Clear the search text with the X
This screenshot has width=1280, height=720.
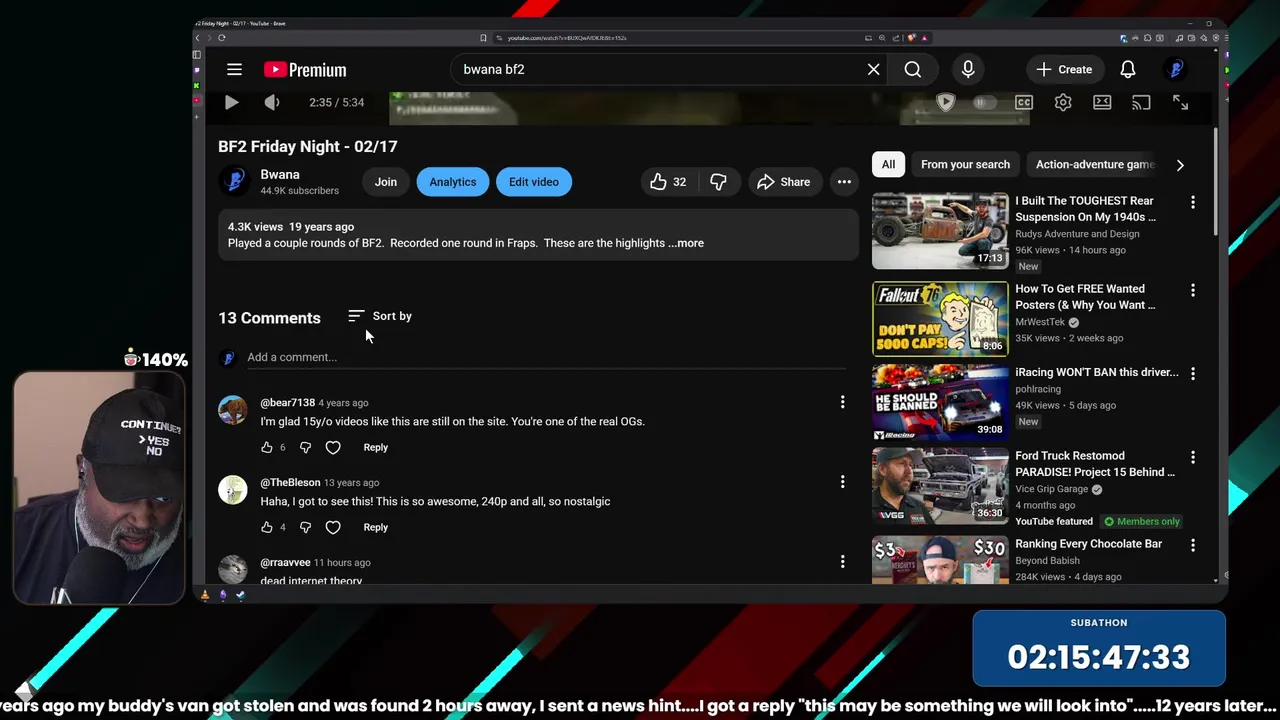873,69
